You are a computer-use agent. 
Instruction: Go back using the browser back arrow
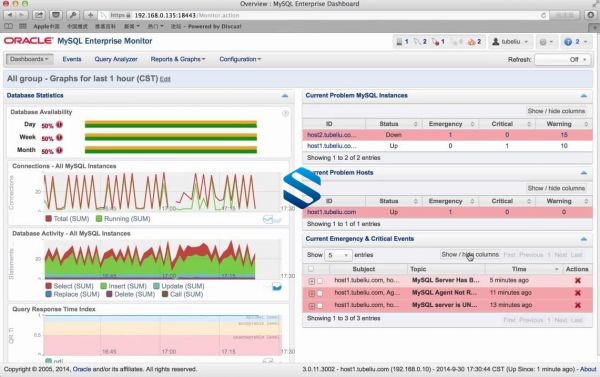click(10, 15)
